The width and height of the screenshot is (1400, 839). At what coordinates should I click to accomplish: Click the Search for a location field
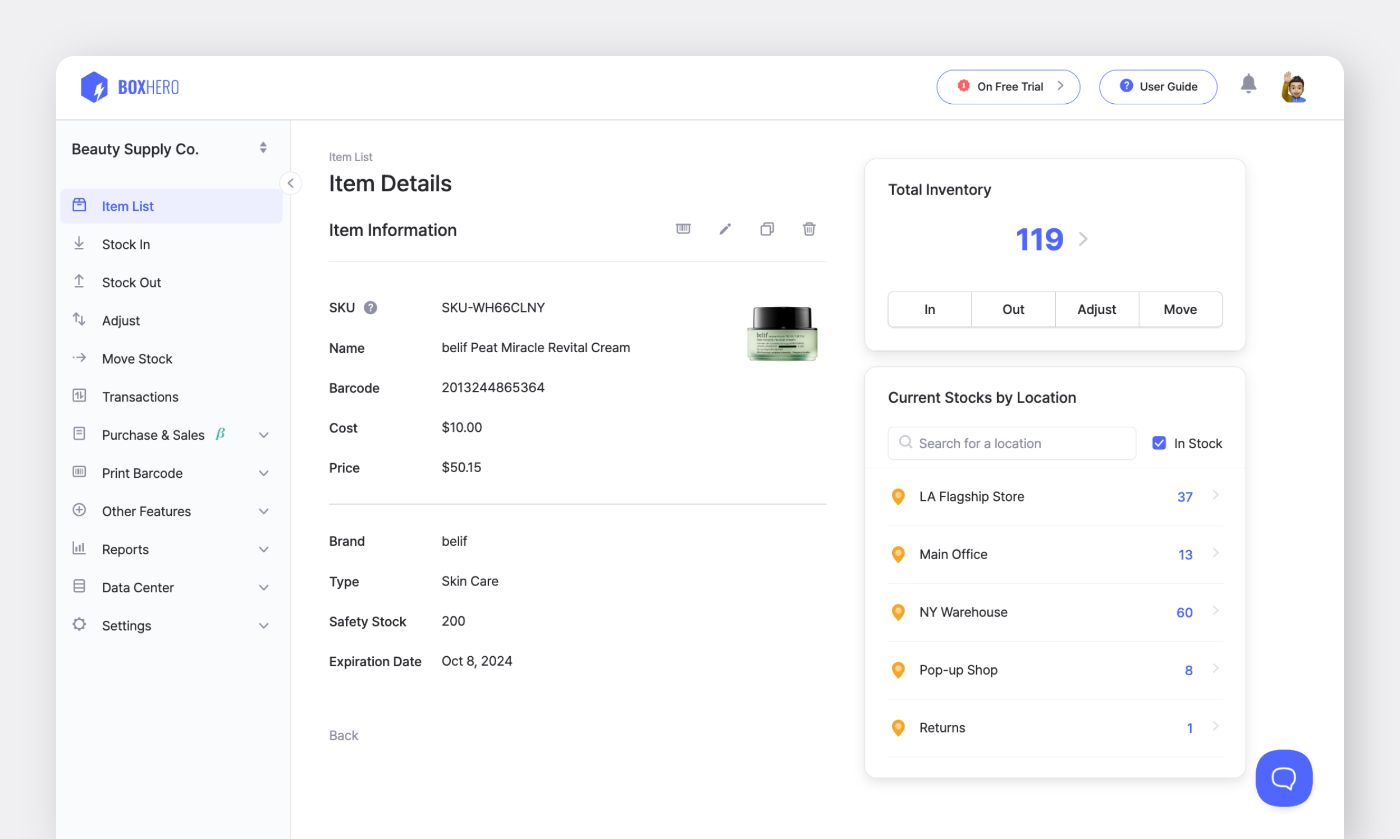point(1012,443)
